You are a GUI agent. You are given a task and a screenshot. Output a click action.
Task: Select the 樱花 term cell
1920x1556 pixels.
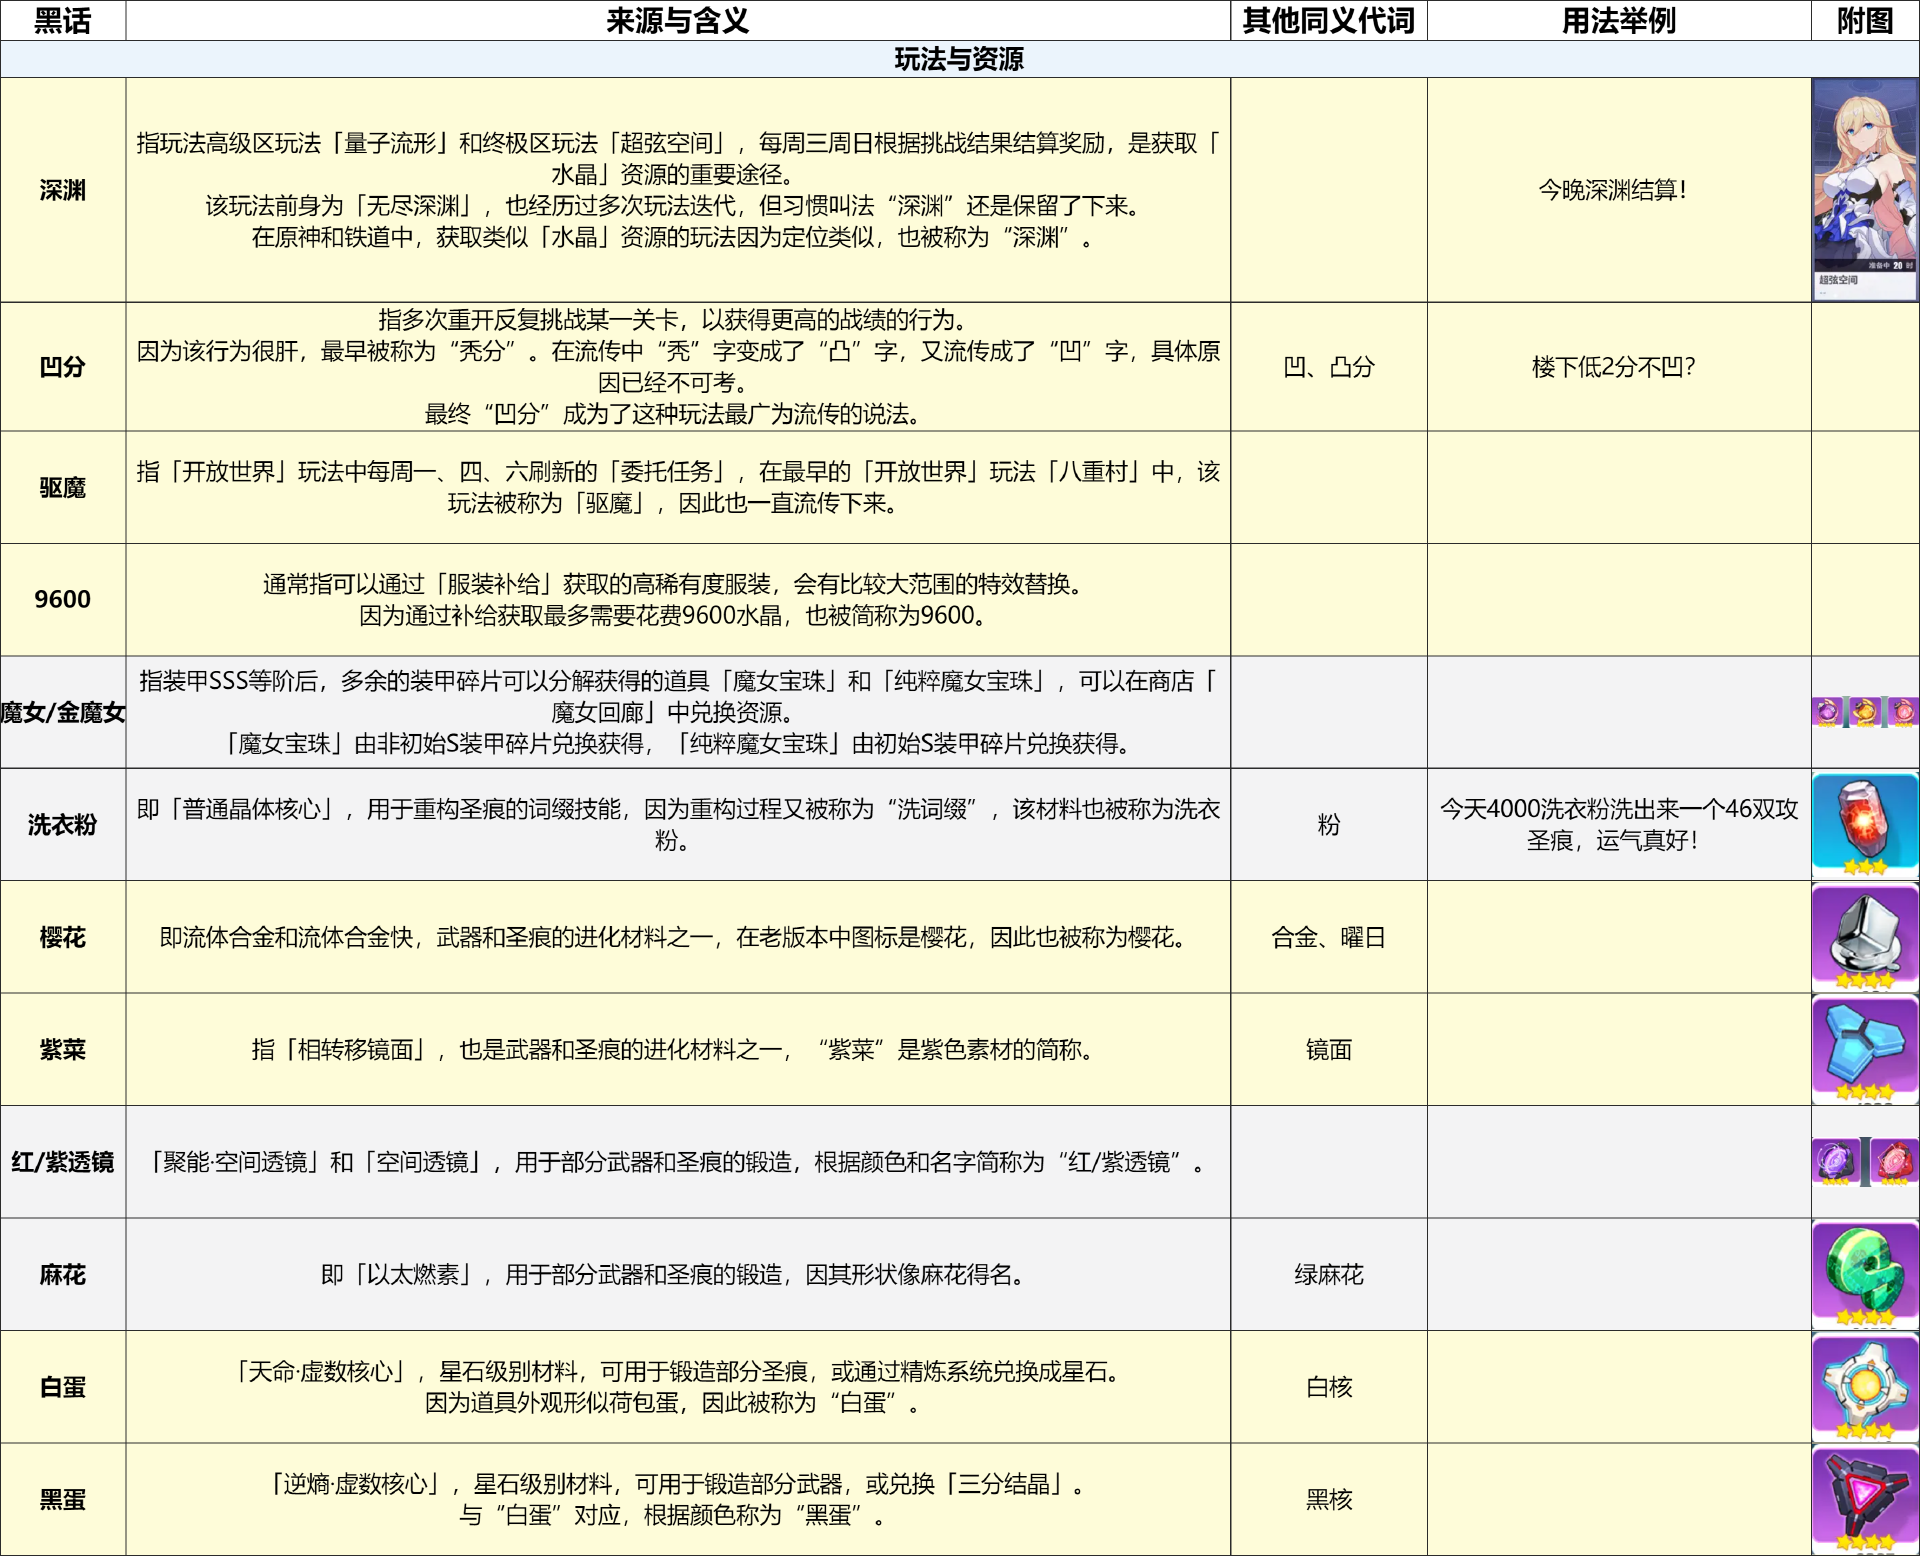(63, 937)
